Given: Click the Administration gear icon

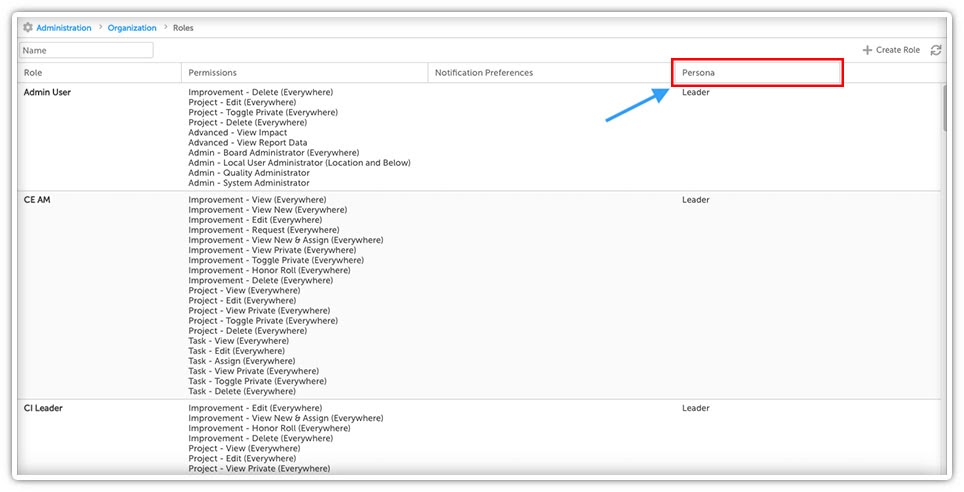Looking at the screenshot, I should pos(28,28).
